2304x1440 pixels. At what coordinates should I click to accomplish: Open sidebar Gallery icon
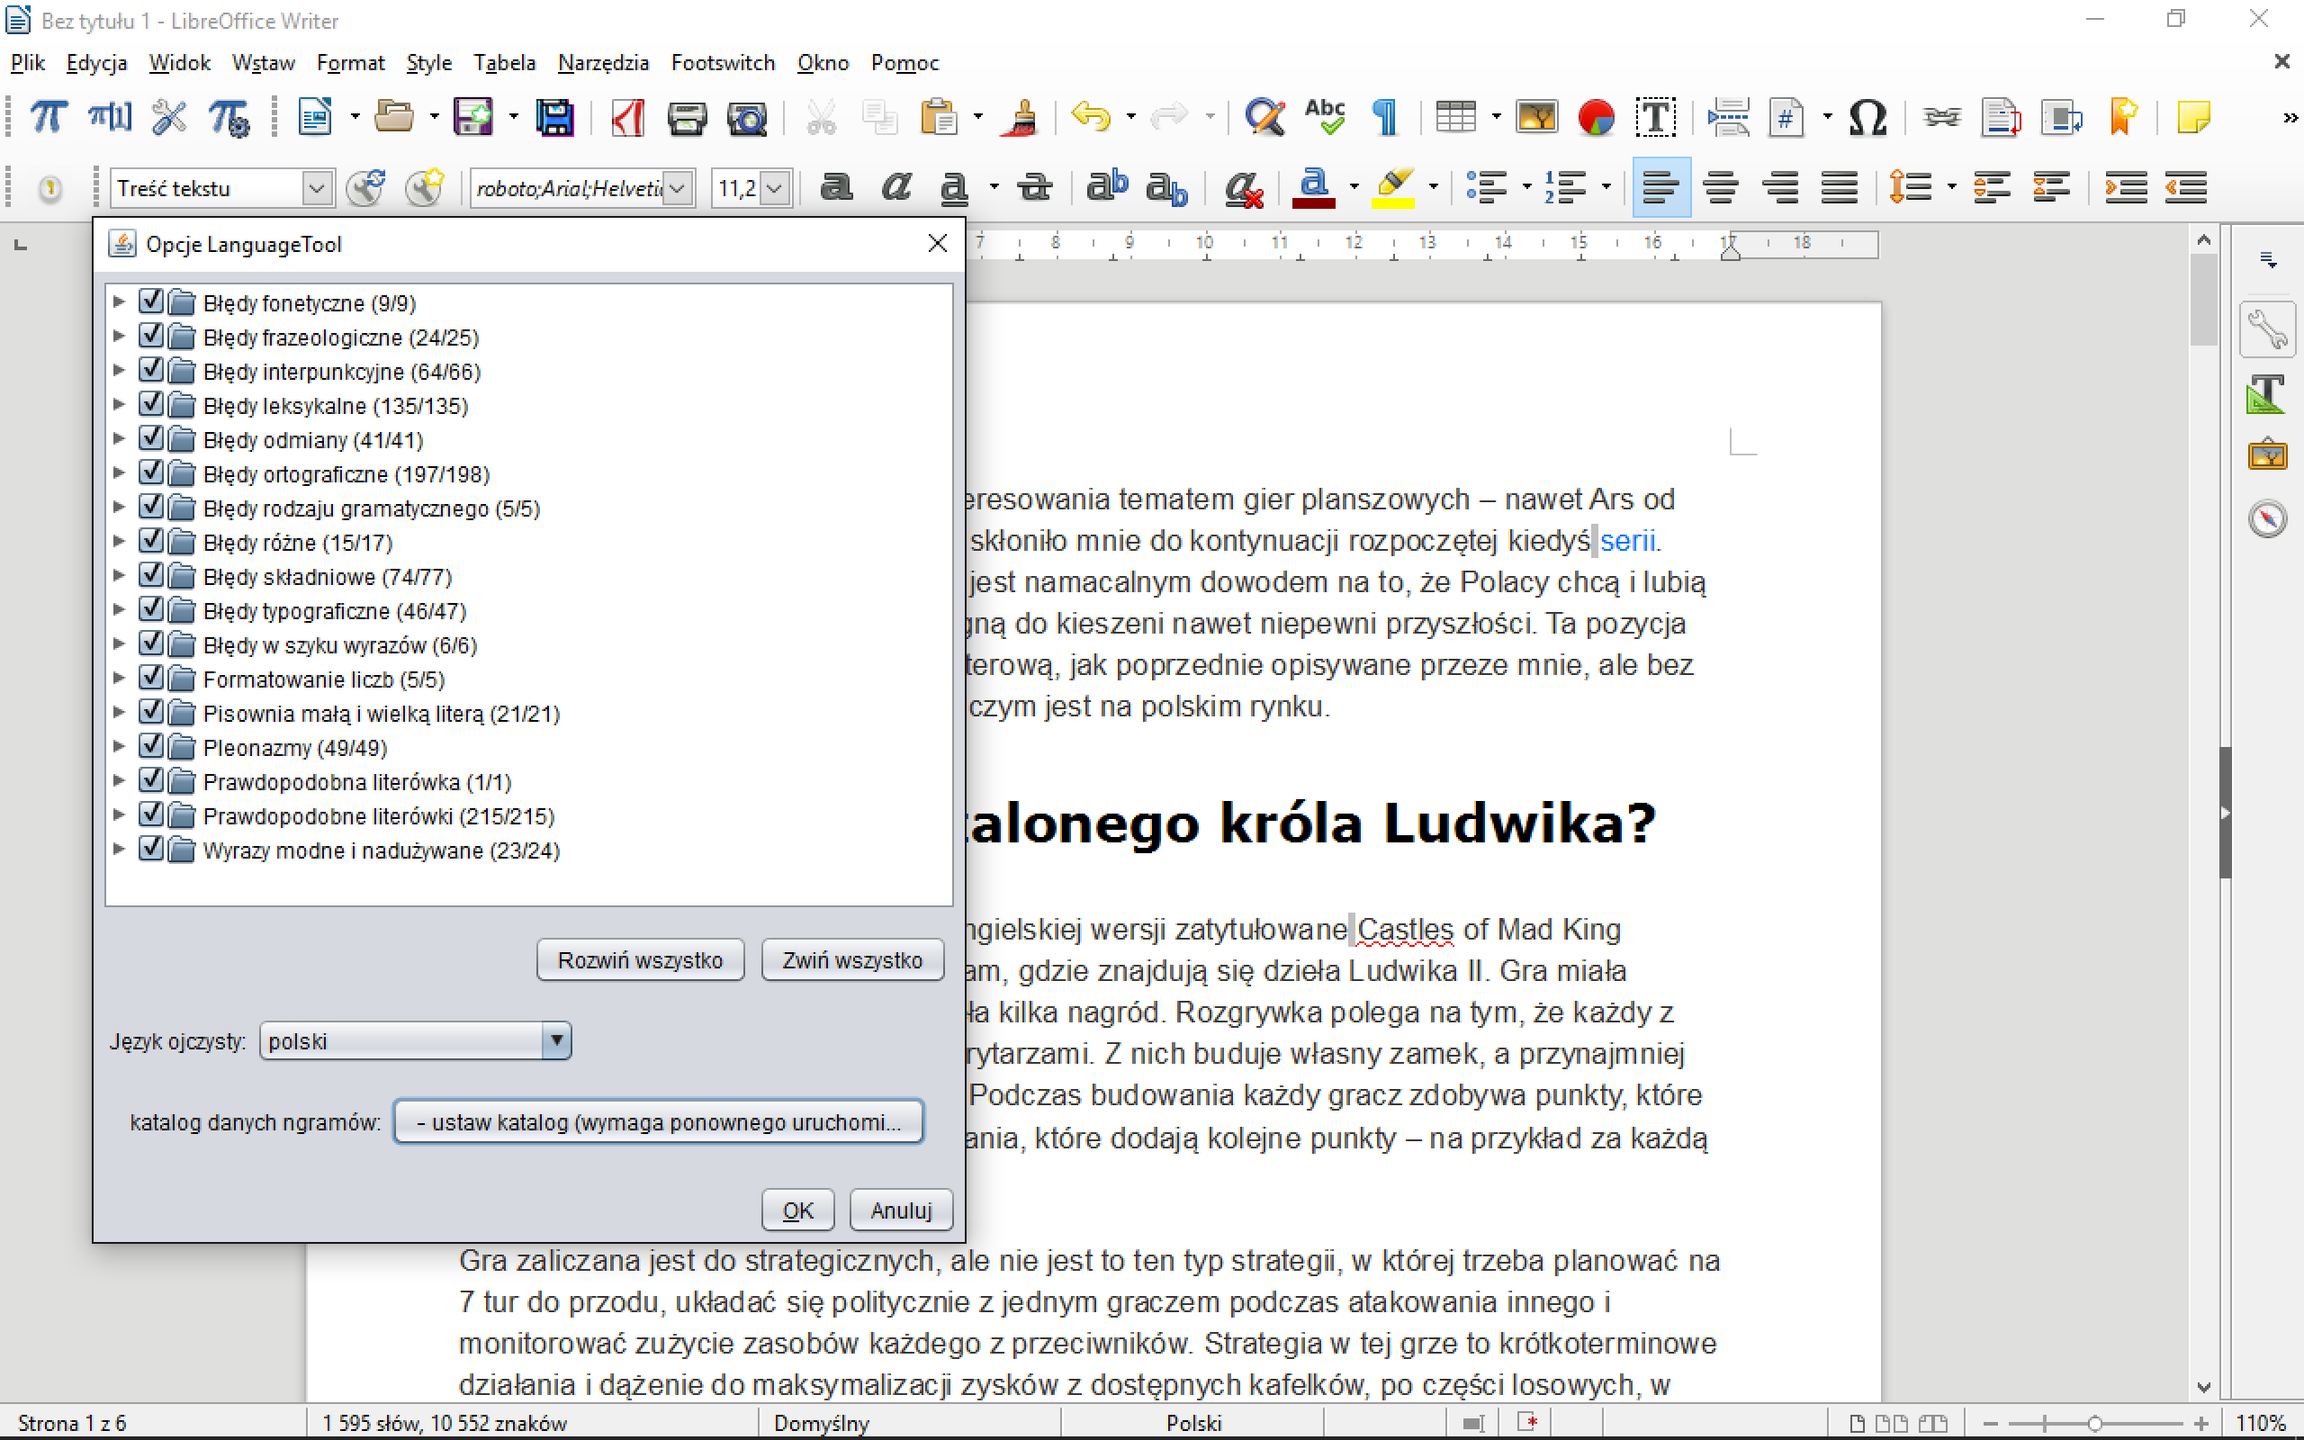tap(2267, 456)
